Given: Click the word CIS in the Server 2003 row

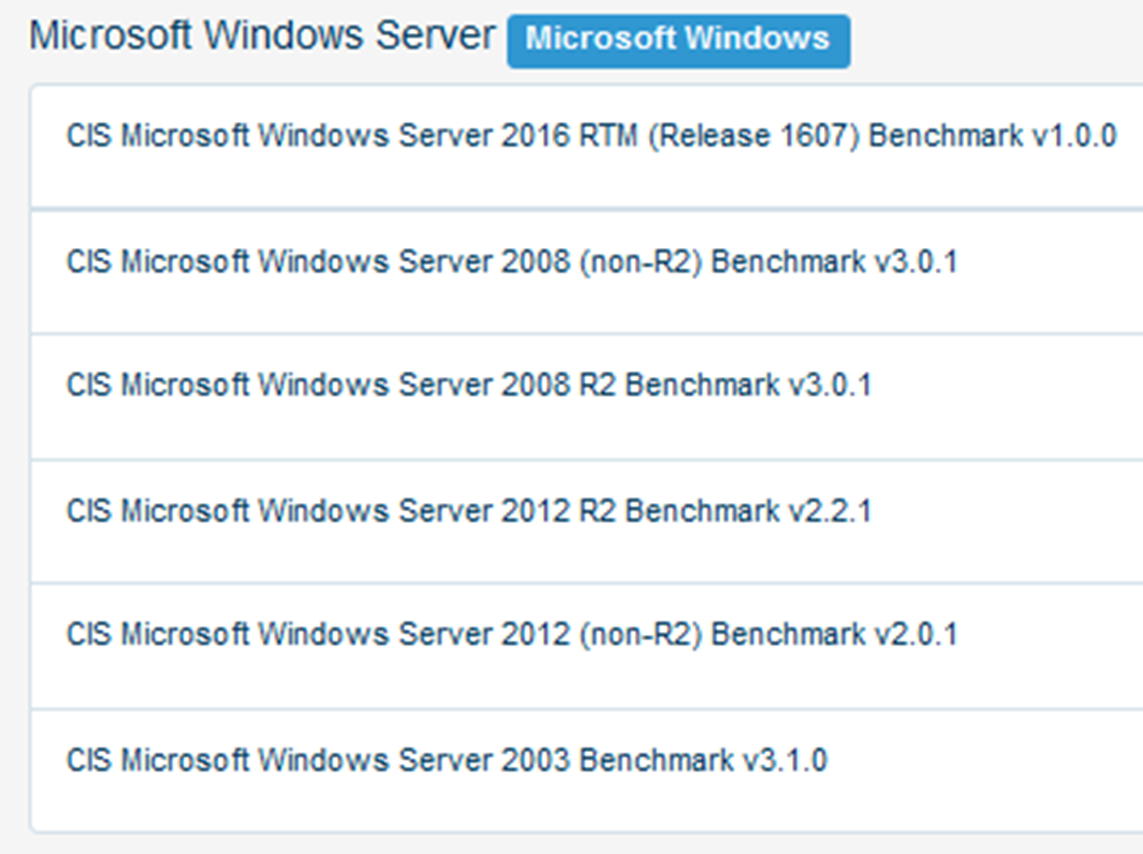Looking at the screenshot, I should click(x=88, y=761).
